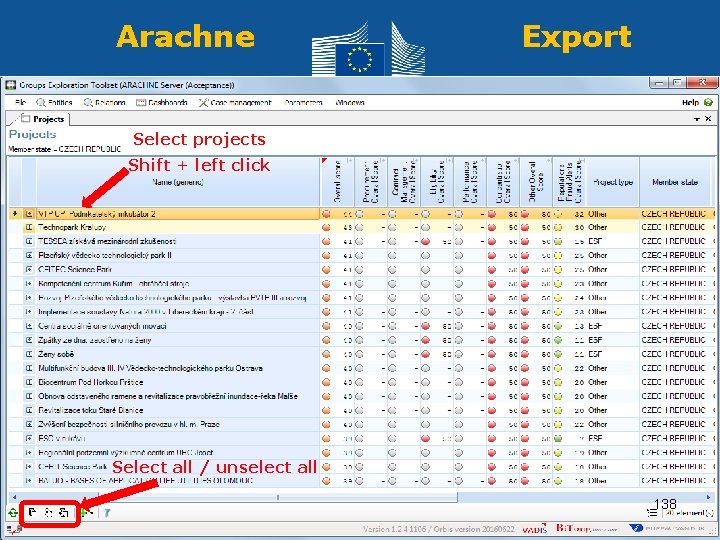Viewport: 720px width, 540px height.
Task: Select the Obnova odstaveného ramene project name
Action: (168, 396)
